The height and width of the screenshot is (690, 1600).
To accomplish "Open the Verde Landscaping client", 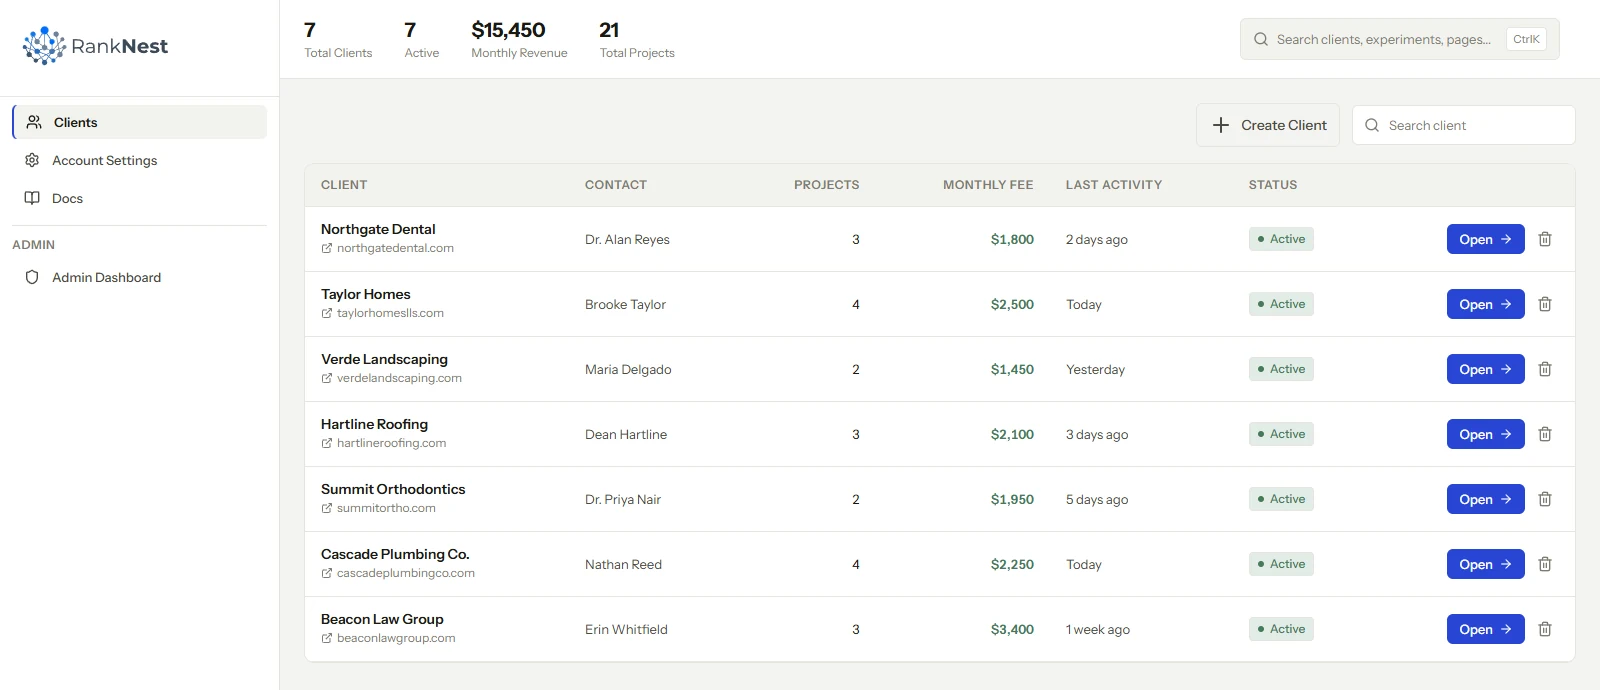I will coord(1485,369).
